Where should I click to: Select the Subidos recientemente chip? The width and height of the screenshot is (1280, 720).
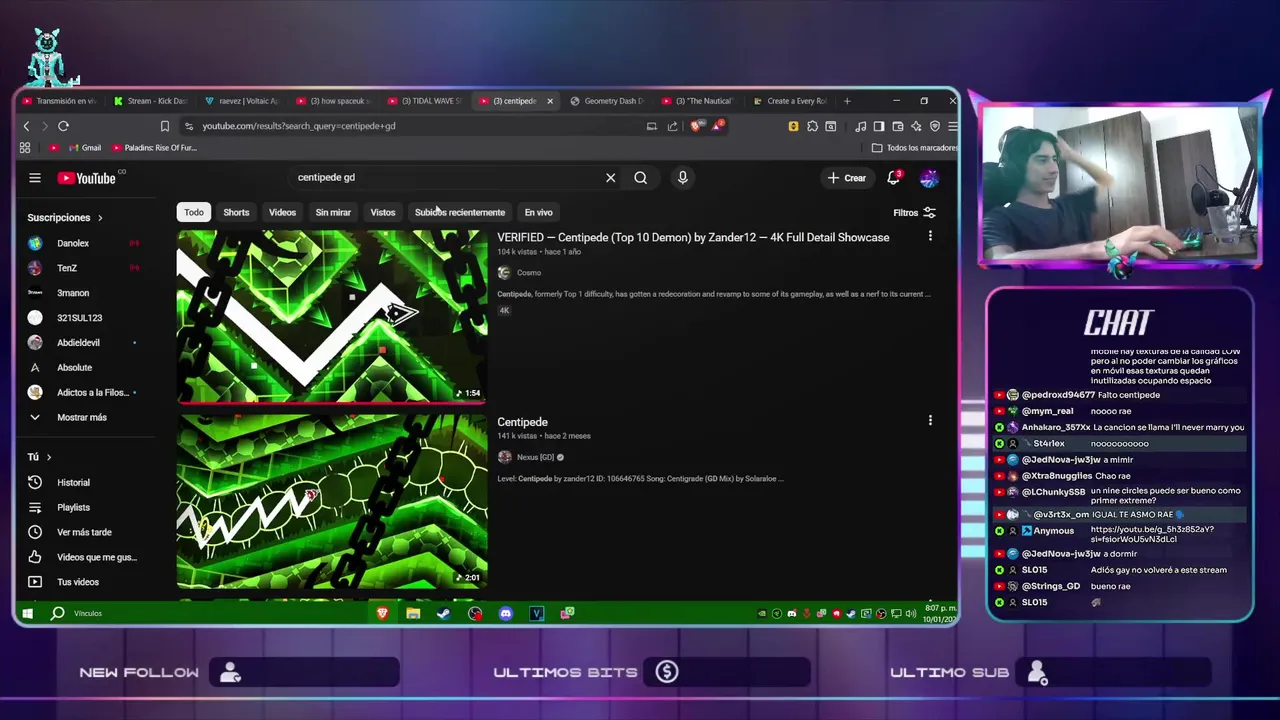click(460, 212)
